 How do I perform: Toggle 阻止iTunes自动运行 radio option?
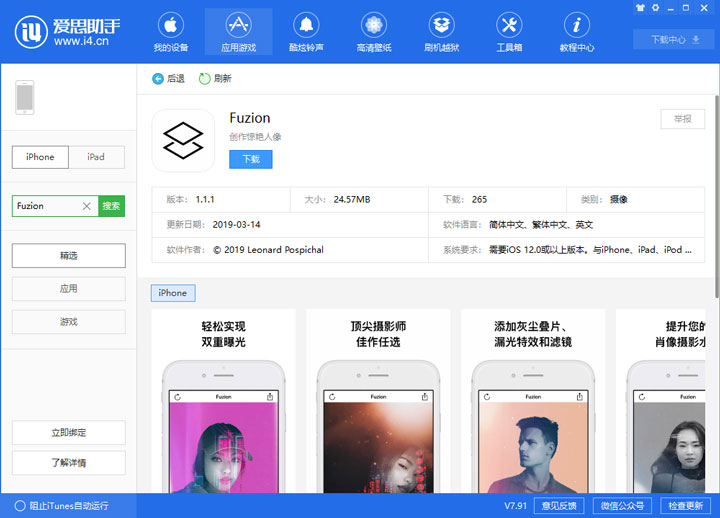click(62, 506)
